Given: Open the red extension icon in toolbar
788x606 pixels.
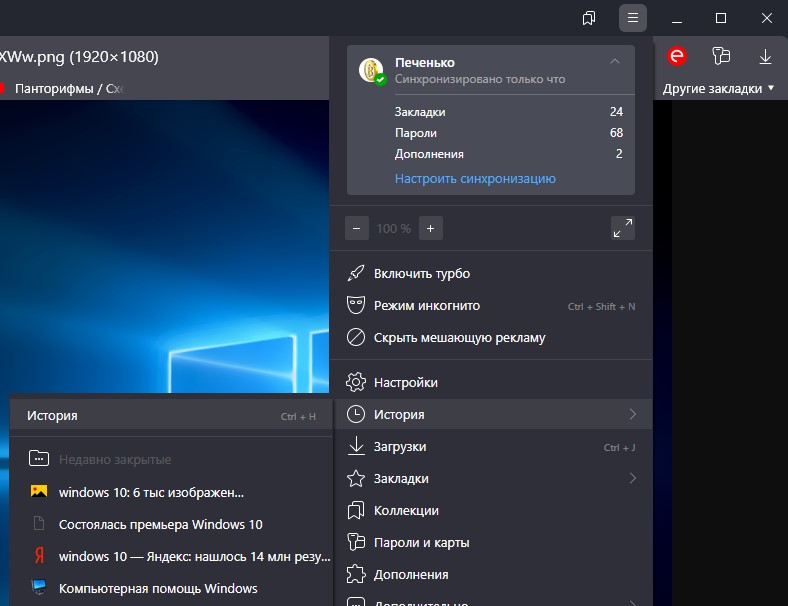Looking at the screenshot, I should click(677, 56).
